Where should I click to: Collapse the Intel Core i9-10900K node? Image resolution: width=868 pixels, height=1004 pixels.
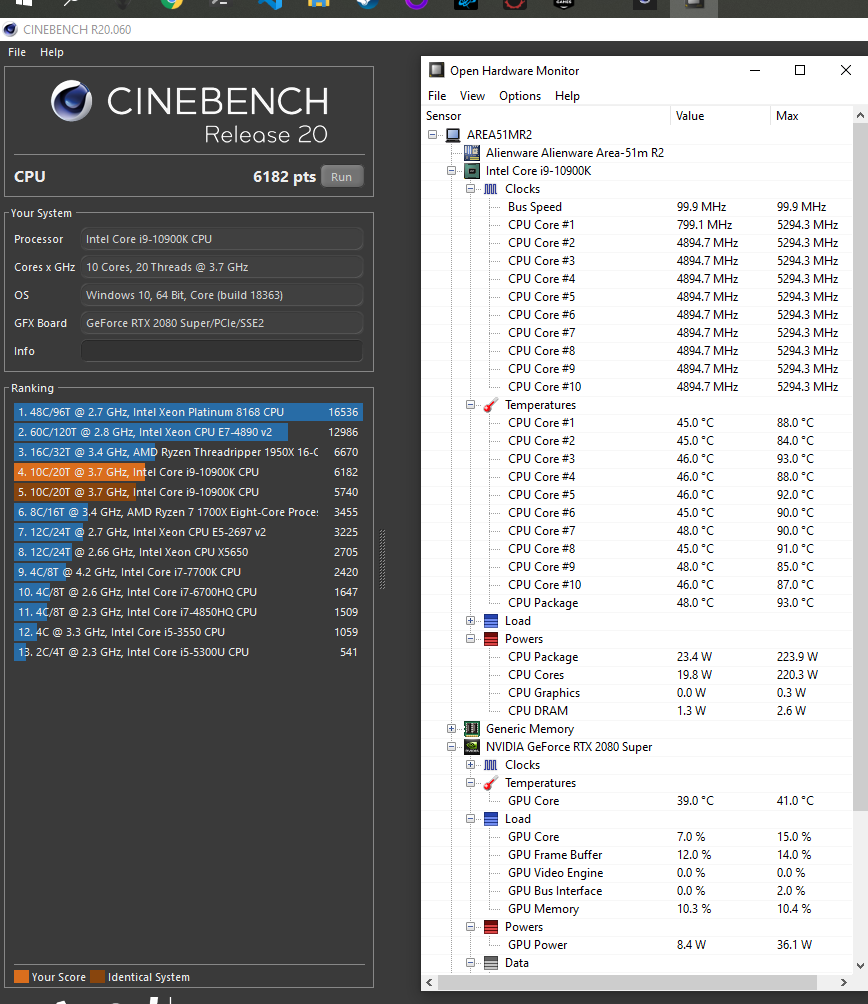pyautogui.click(x=451, y=170)
